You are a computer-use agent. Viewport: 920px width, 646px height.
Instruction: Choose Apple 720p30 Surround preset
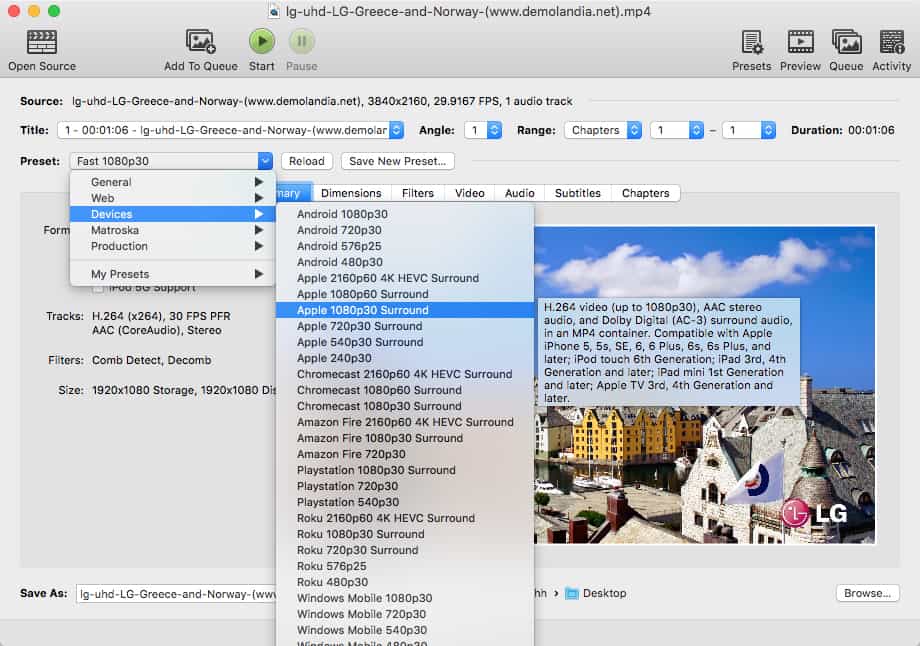tap(405, 326)
